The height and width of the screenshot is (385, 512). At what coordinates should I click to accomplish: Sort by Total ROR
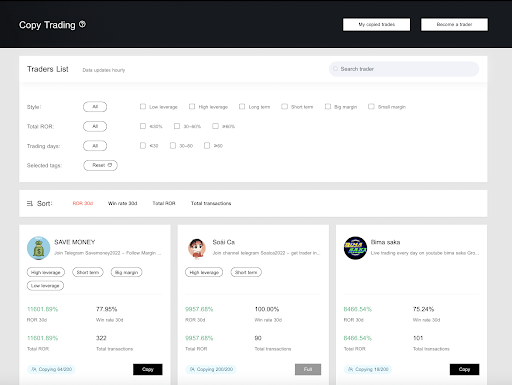coord(164,203)
